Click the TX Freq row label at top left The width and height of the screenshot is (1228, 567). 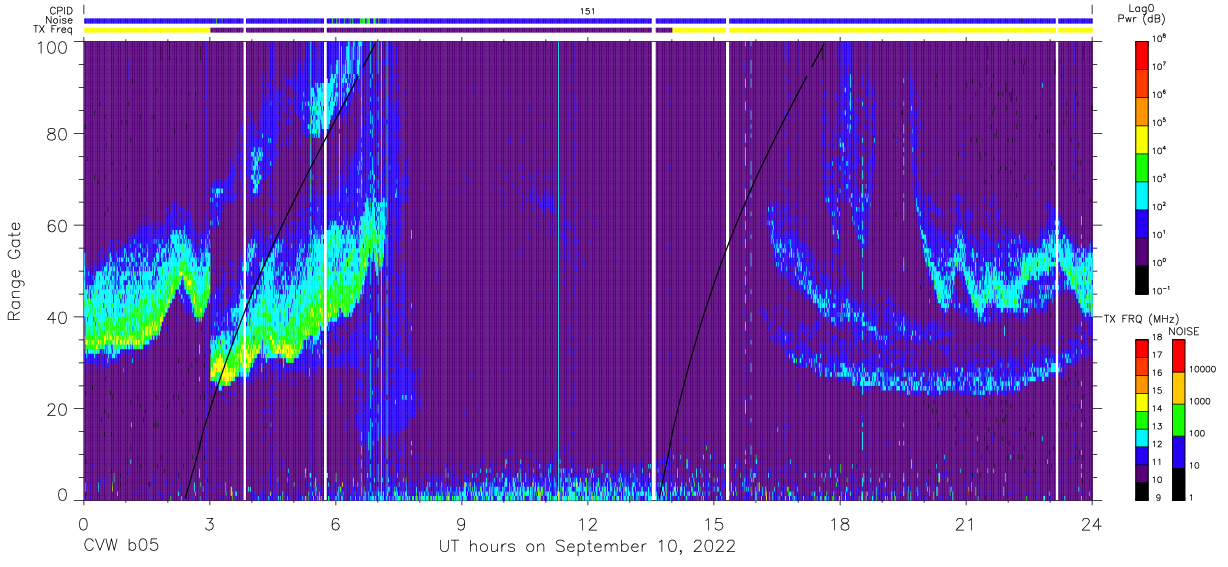click(53, 30)
